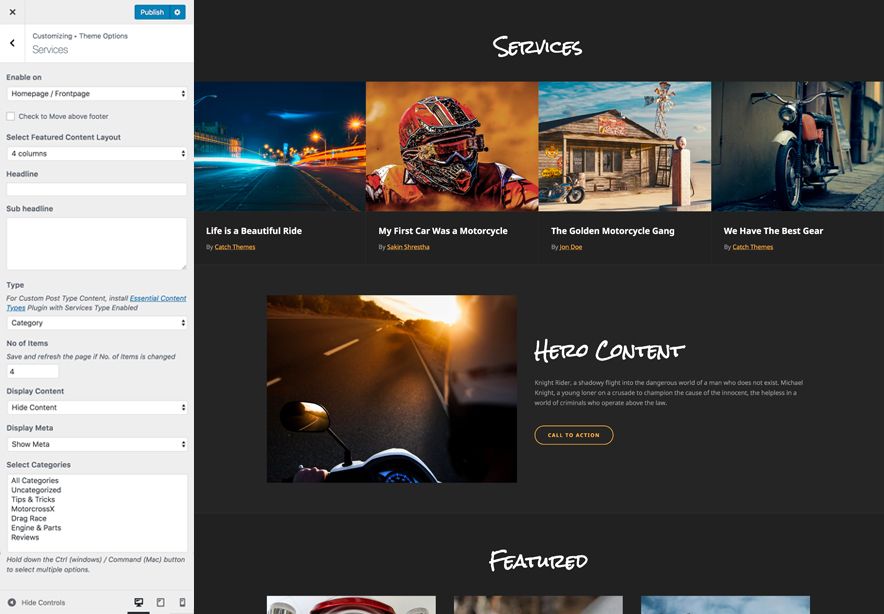
Task: Expand the Type dropdown showing Category
Action: [96, 323]
